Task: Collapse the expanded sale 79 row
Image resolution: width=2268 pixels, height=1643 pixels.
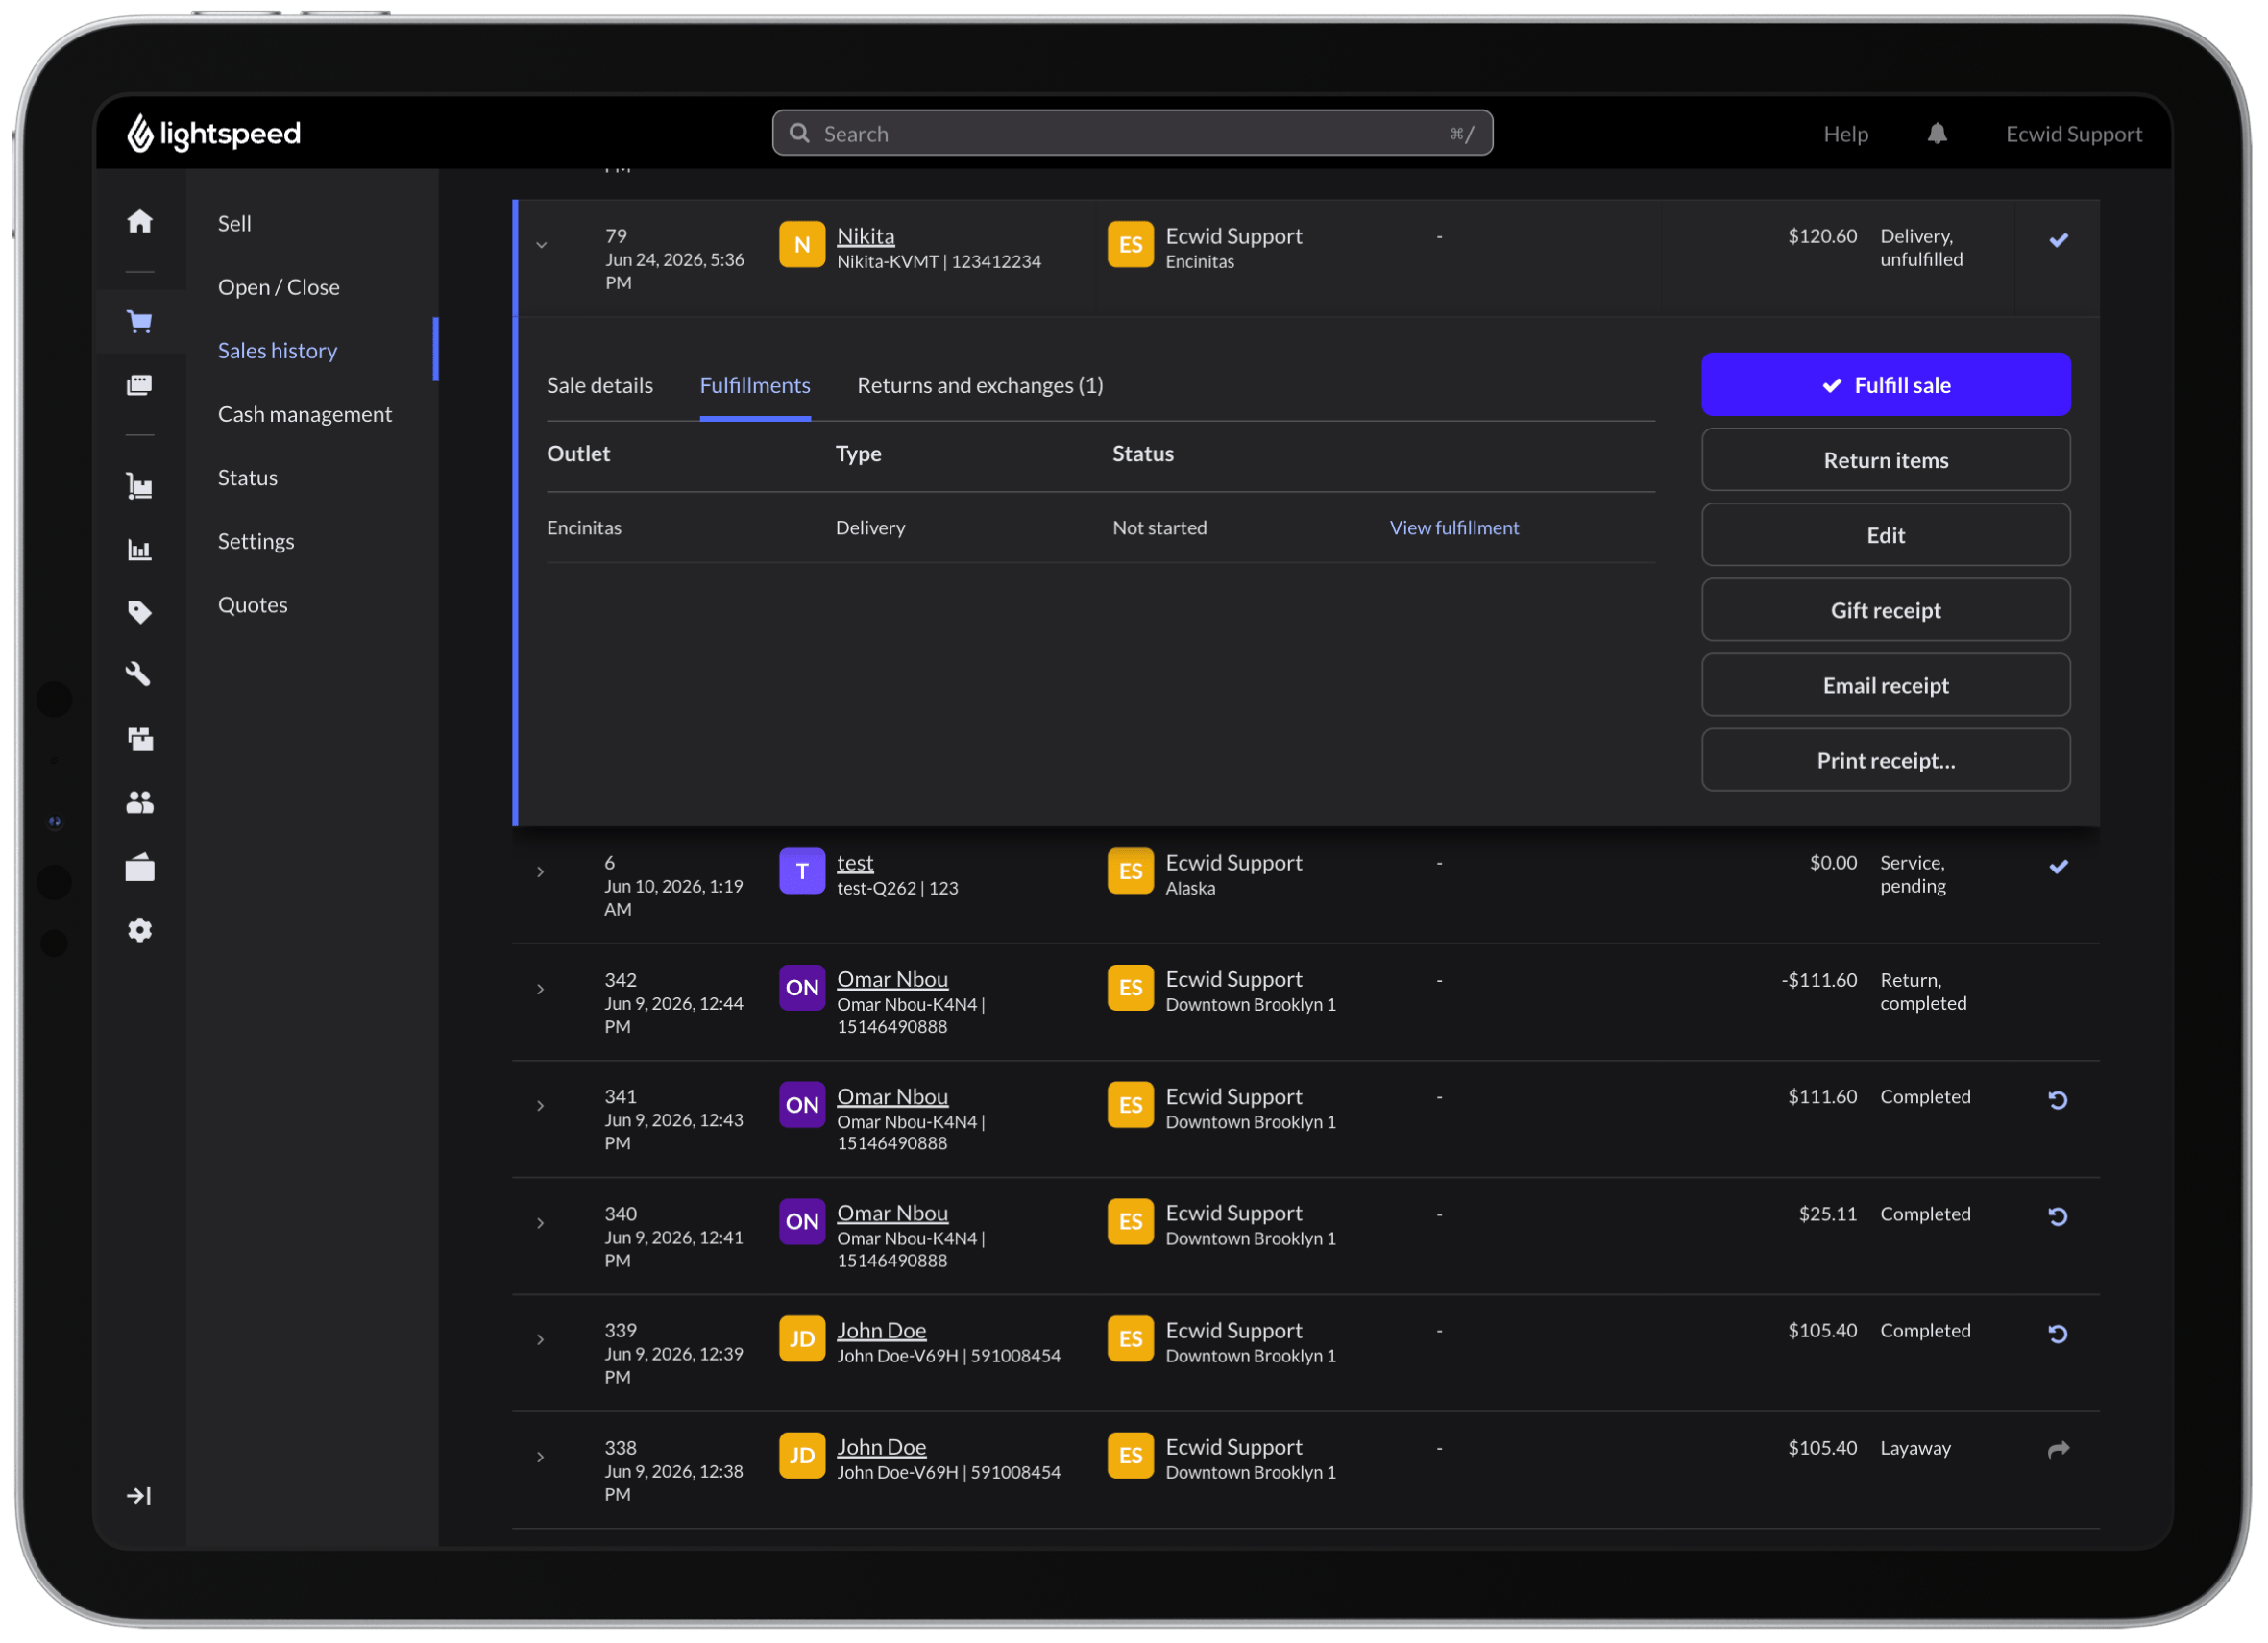Action: [541, 245]
